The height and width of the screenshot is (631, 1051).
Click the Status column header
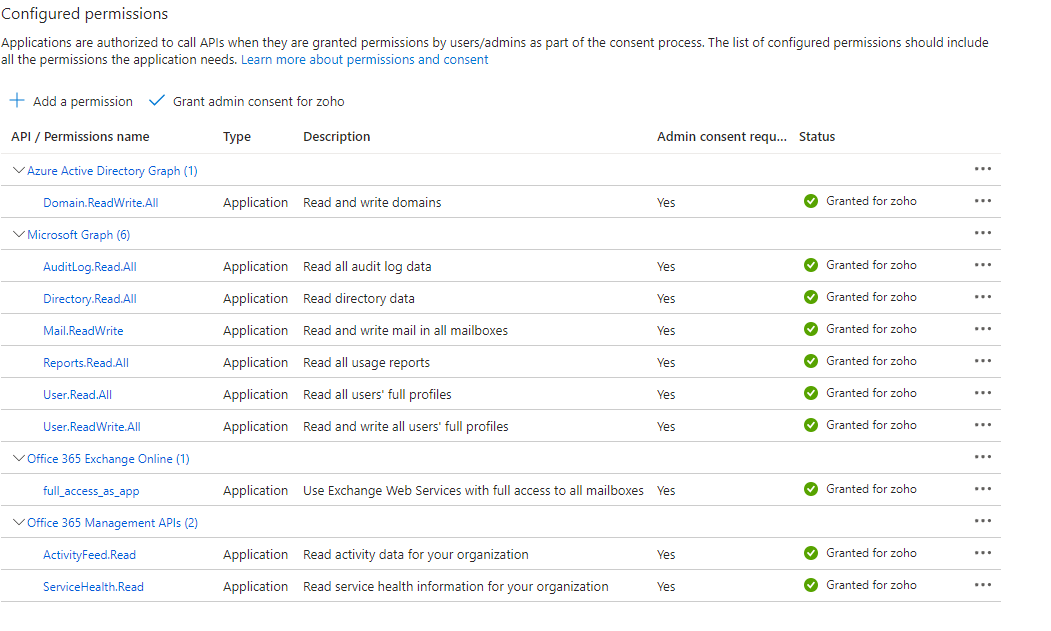pos(817,137)
